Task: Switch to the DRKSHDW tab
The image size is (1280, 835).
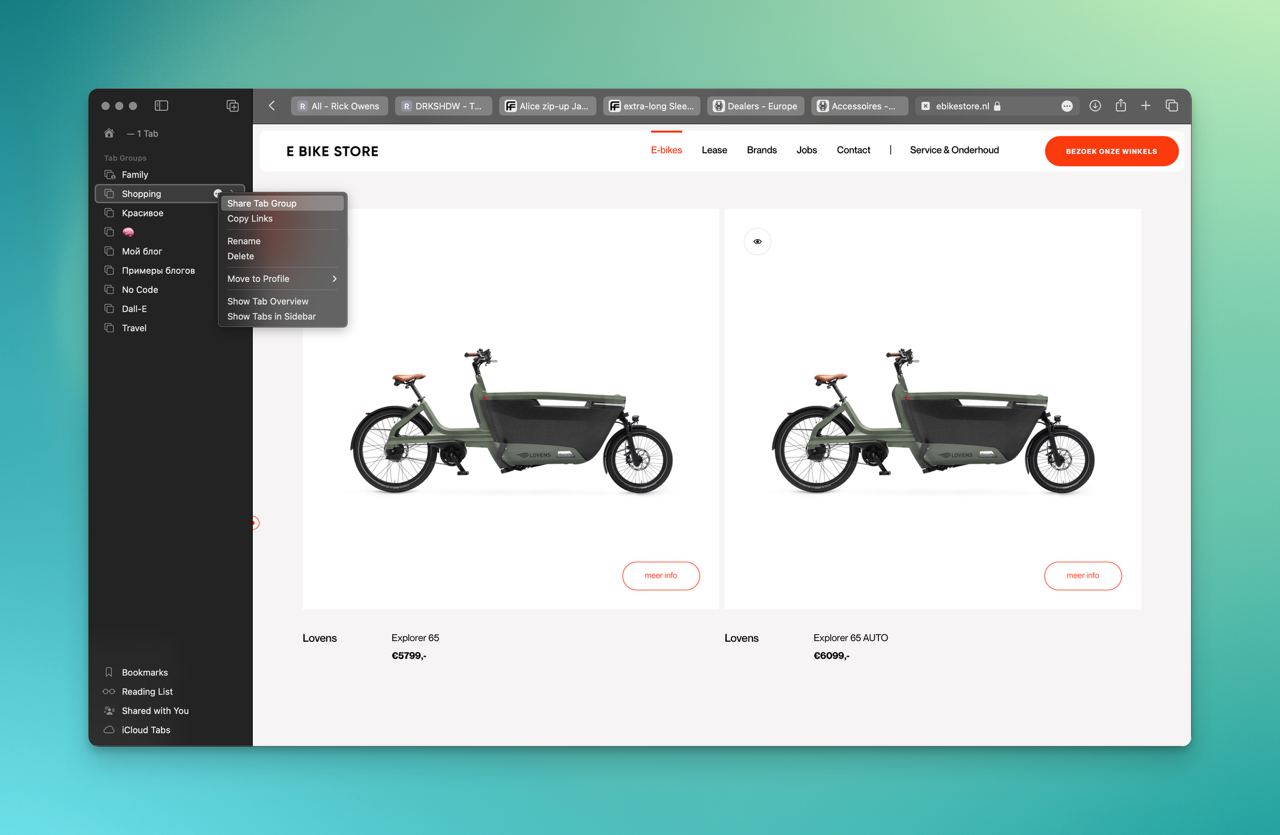Action: [x=443, y=106]
